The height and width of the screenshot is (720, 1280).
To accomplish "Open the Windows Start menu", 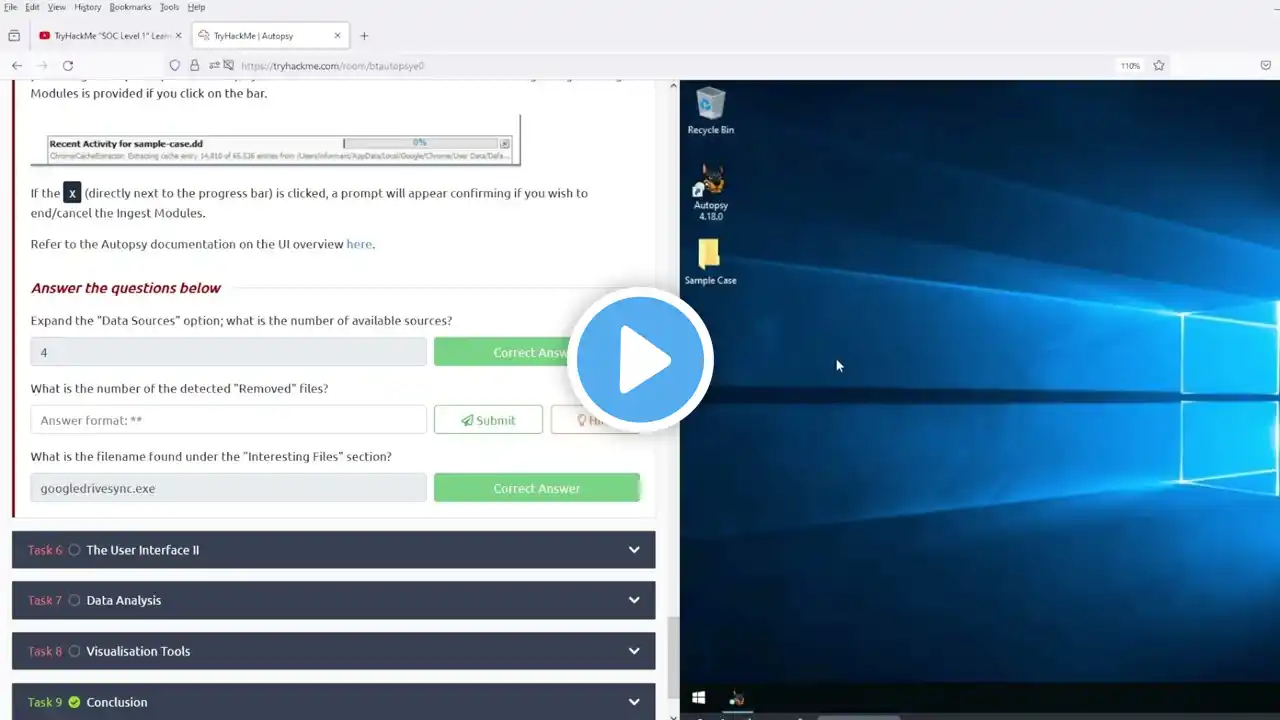I will pos(698,698).
